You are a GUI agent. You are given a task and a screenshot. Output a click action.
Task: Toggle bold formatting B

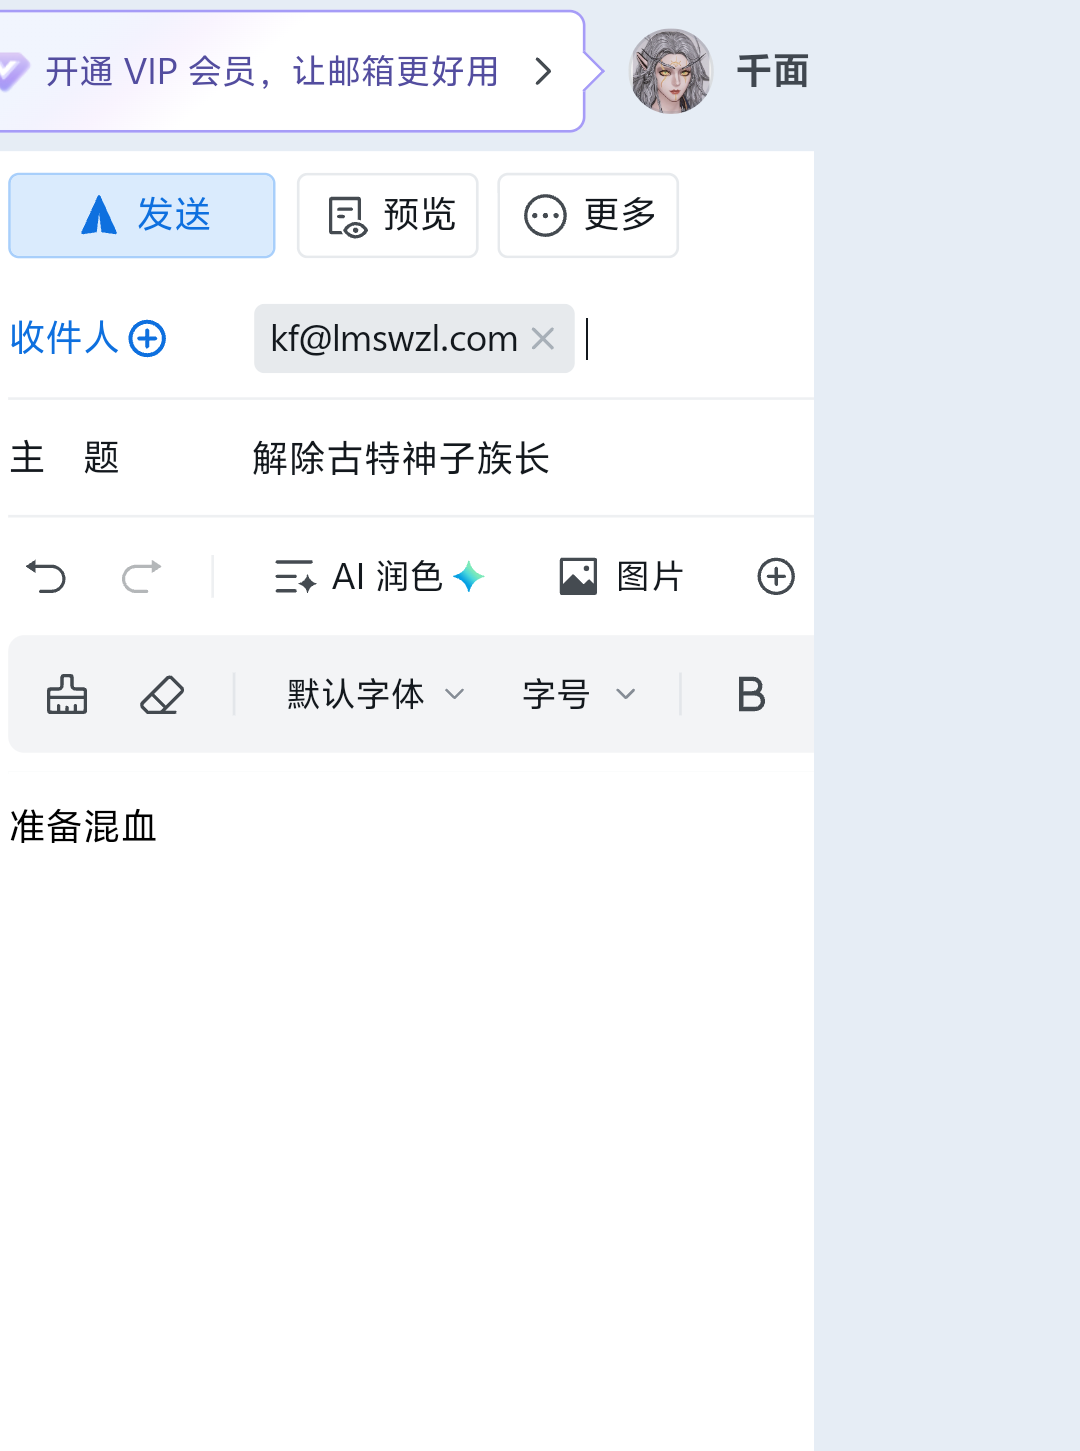tap(751, 694)
